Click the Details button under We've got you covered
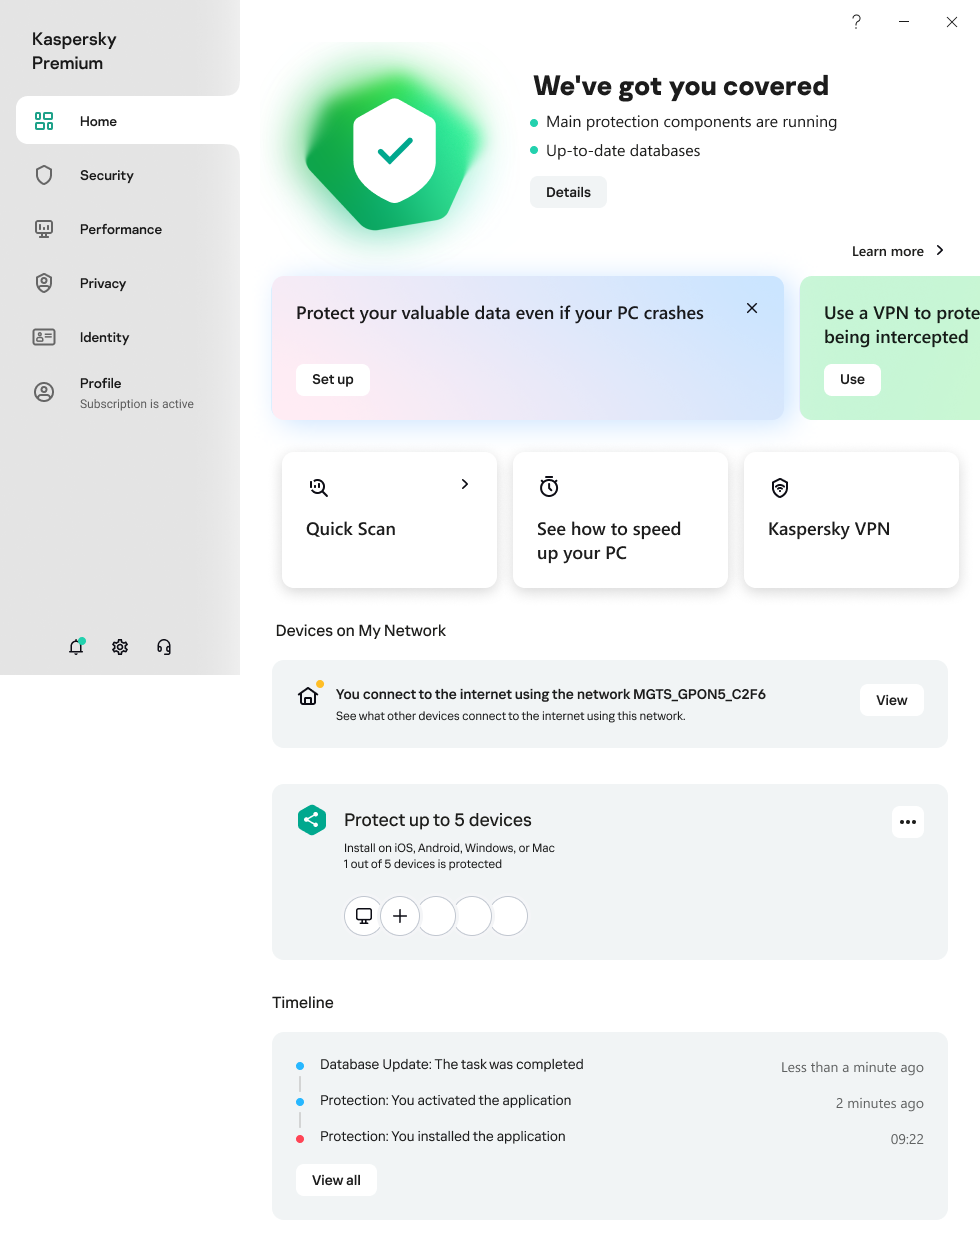 568,192
